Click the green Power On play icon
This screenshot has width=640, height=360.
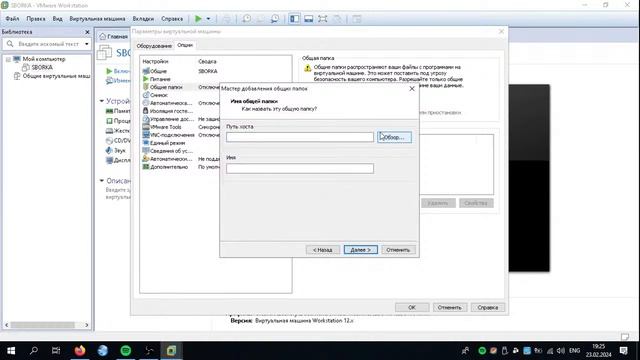click(198, 19)
